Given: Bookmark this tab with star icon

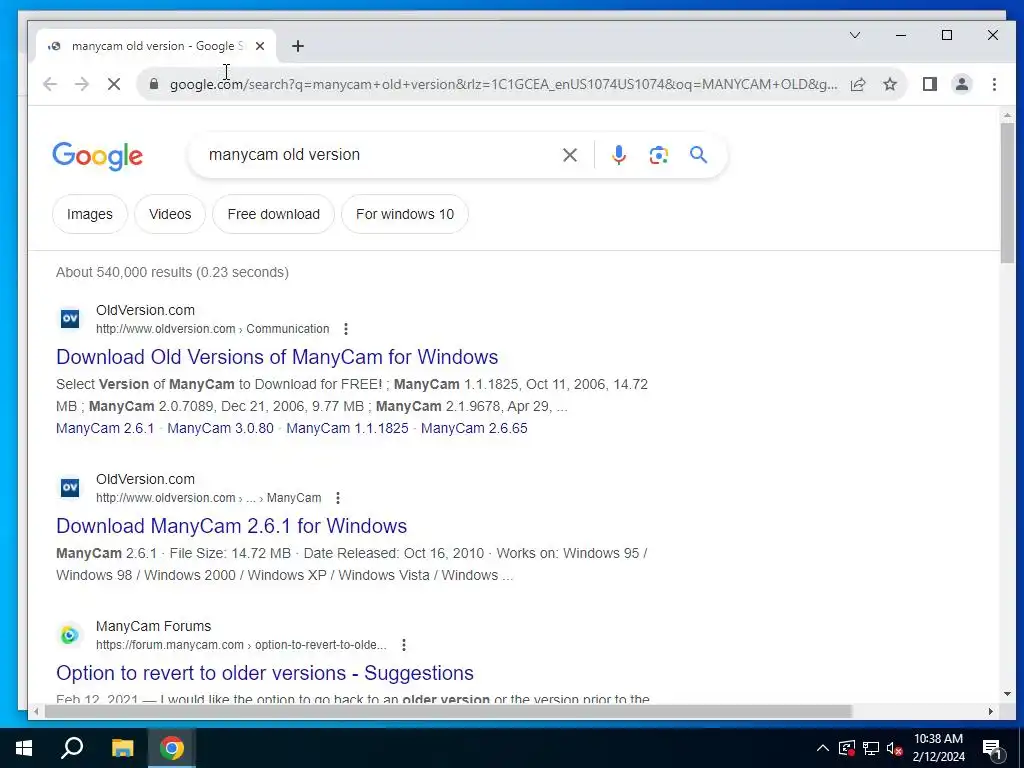Looking at the screenshot, I should tap(890, 84).
